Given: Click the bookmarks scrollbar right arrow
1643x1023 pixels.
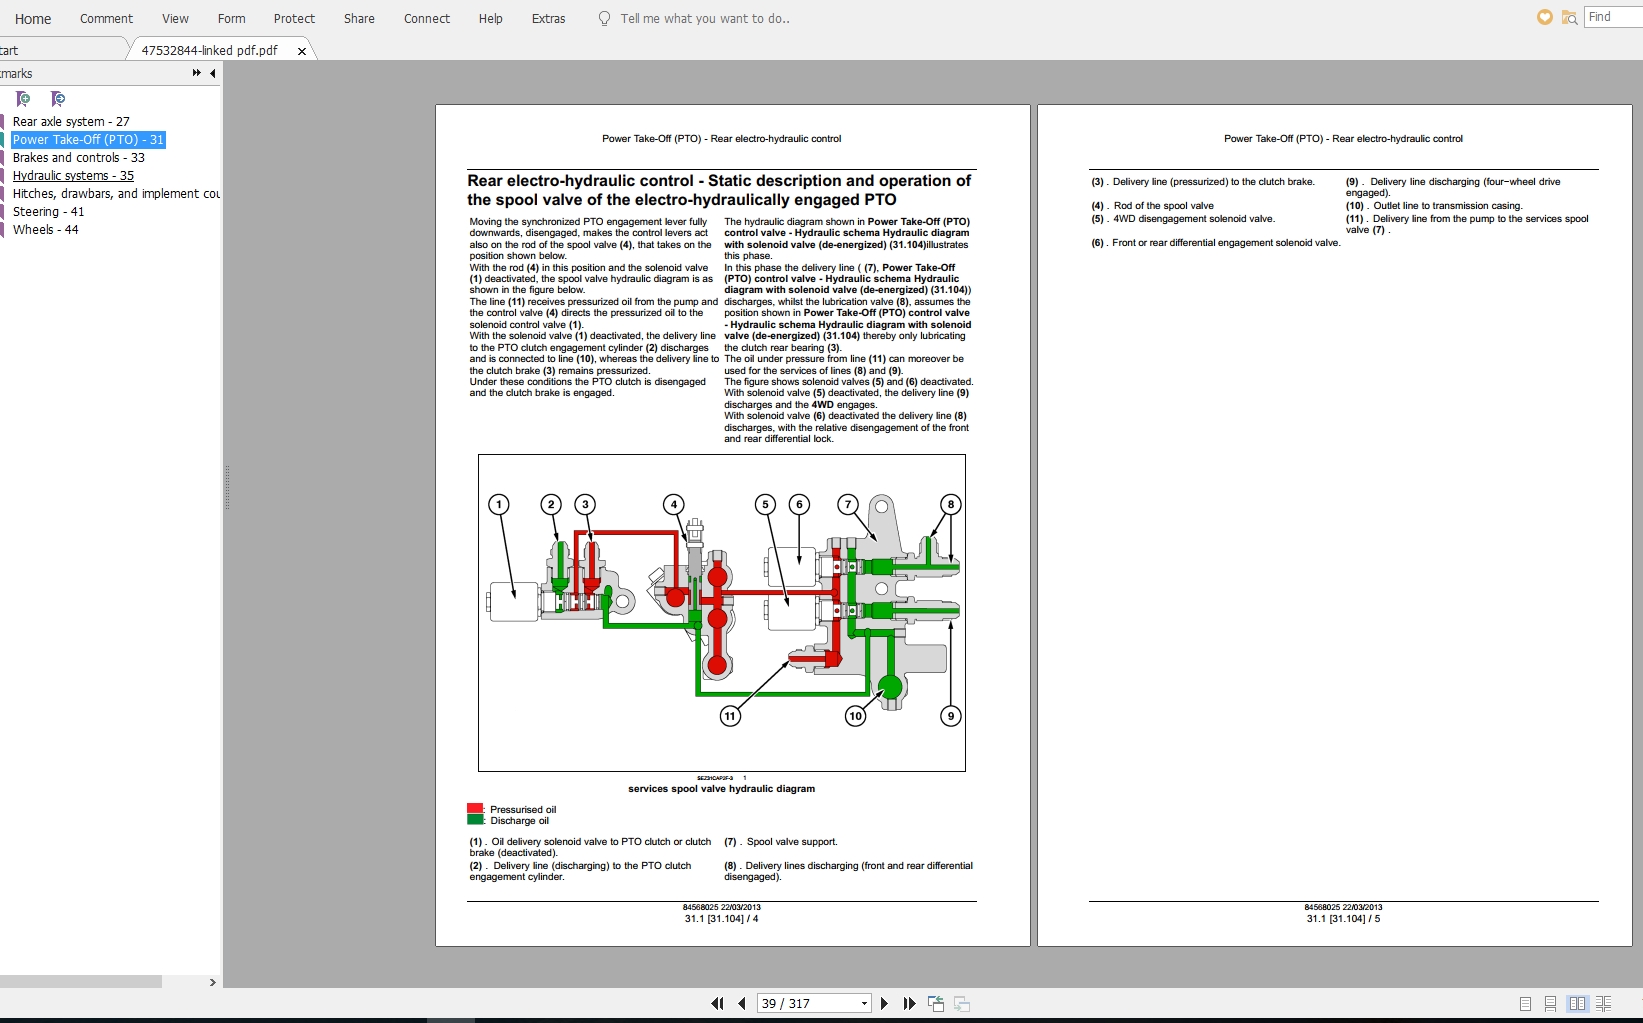Looking at the screenshot, I should 212,982.
